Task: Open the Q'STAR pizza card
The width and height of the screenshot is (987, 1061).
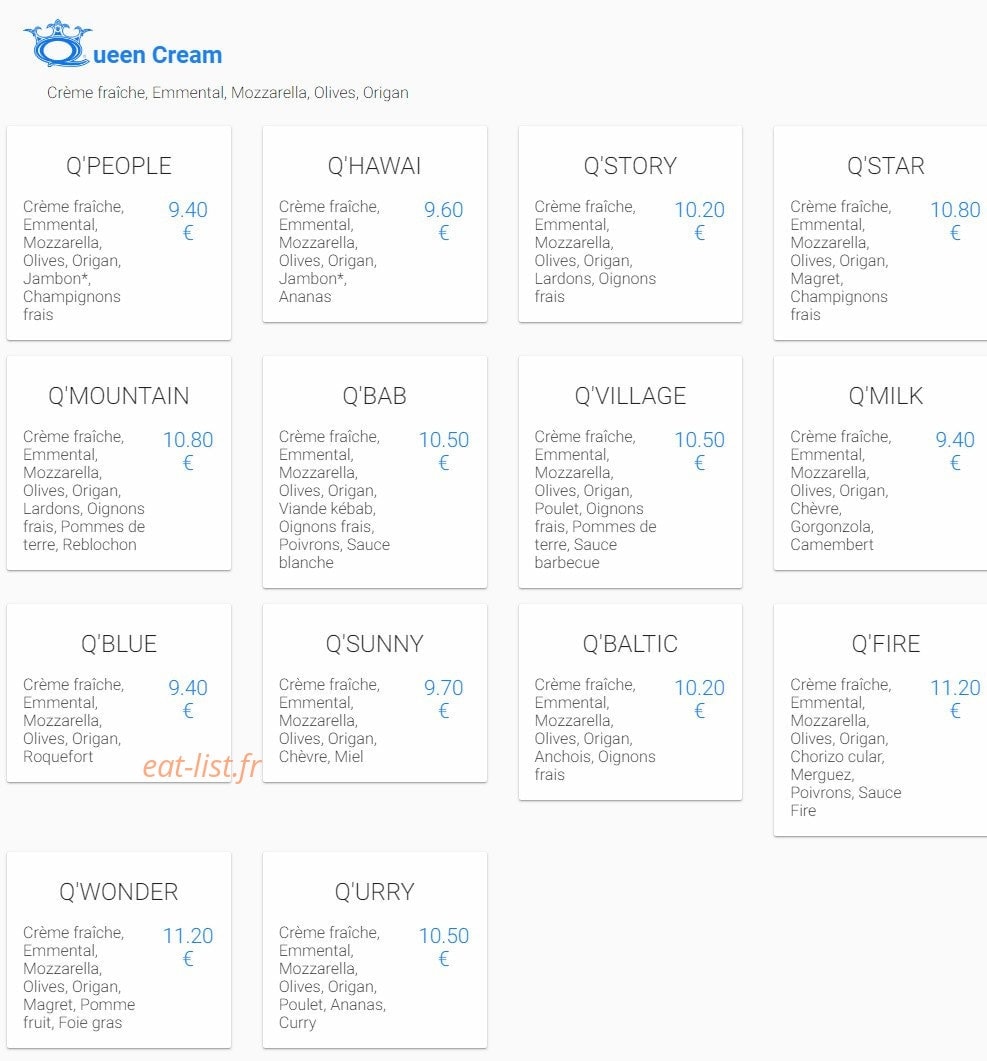Action: pos(880,233)
